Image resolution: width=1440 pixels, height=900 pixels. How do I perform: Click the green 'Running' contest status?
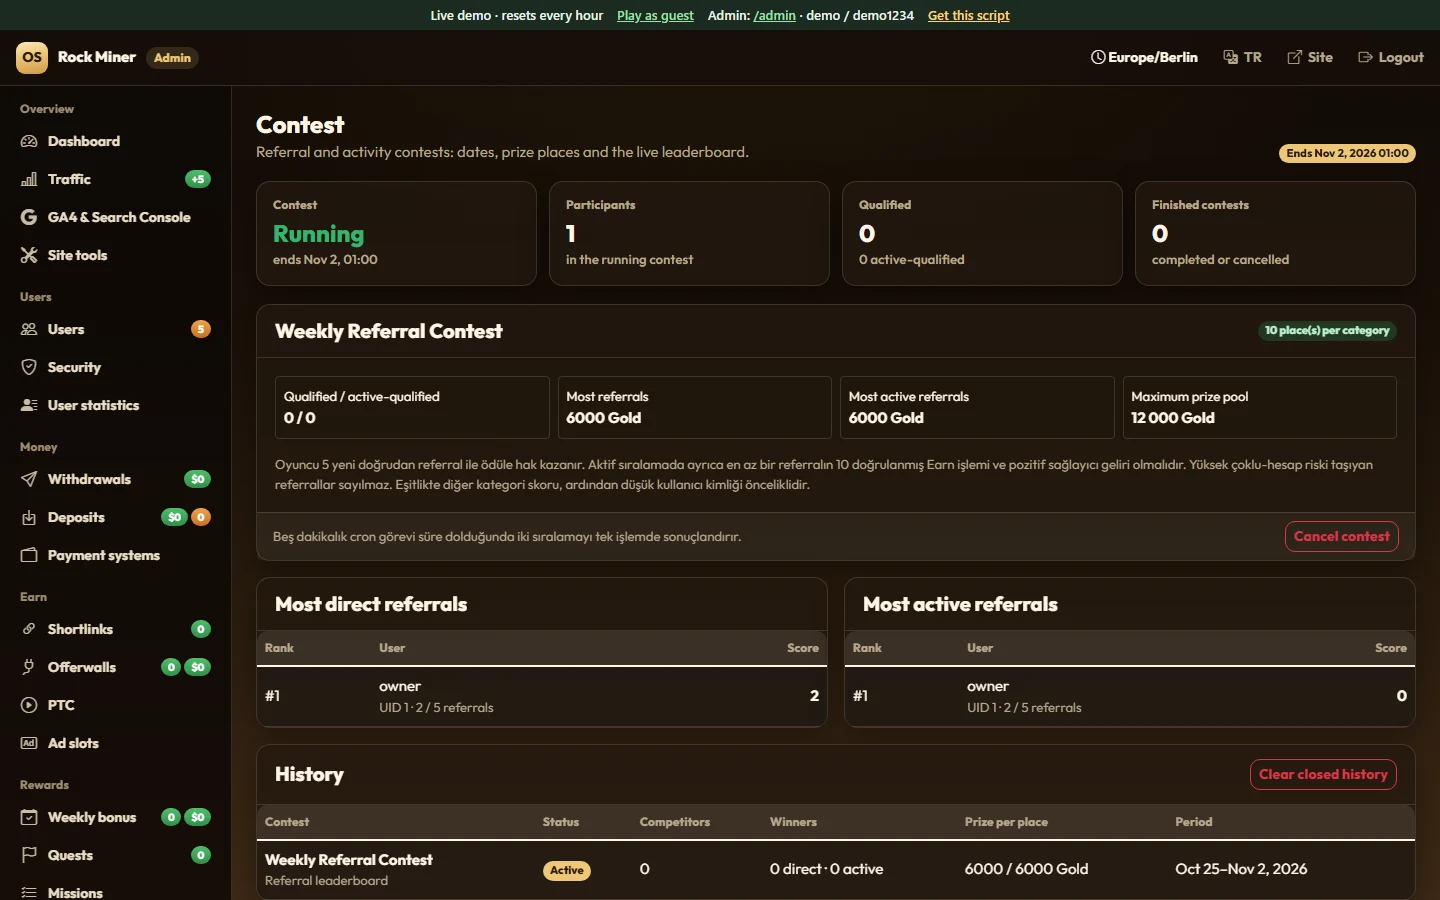[x=319, y=234]
